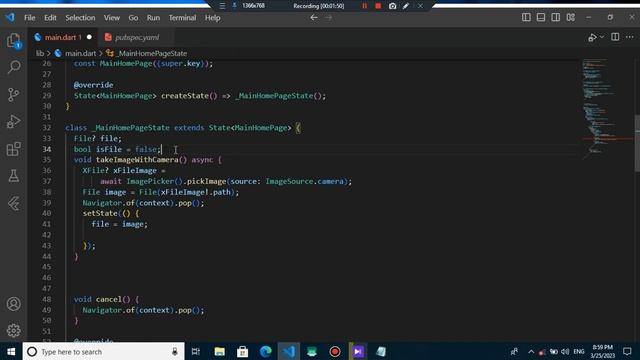This screenshot has width=640, height=360.
Task: Open the File menu
Action: (29, 18)
